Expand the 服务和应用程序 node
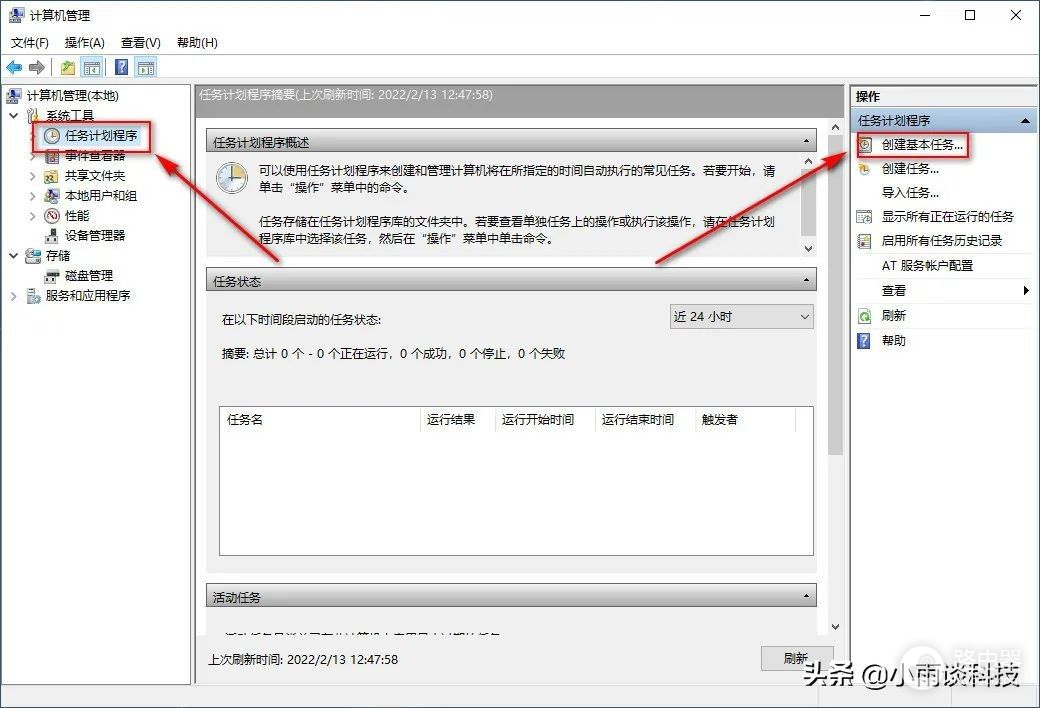 point(13,296)
